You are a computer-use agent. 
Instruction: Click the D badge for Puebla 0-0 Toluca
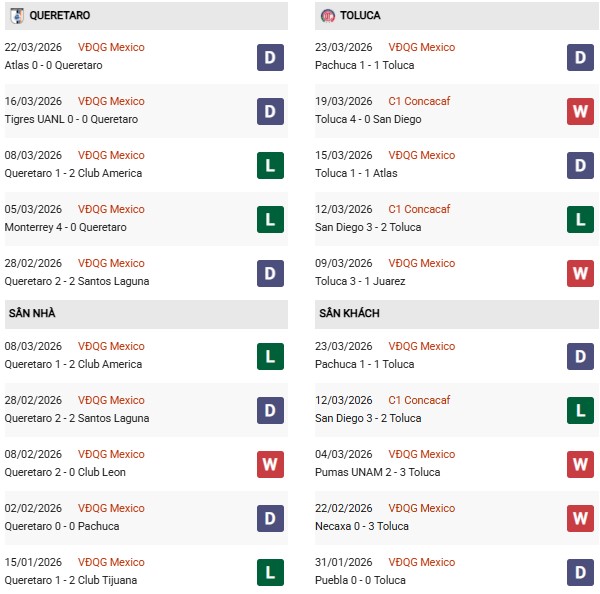click(x=581, y=572)
